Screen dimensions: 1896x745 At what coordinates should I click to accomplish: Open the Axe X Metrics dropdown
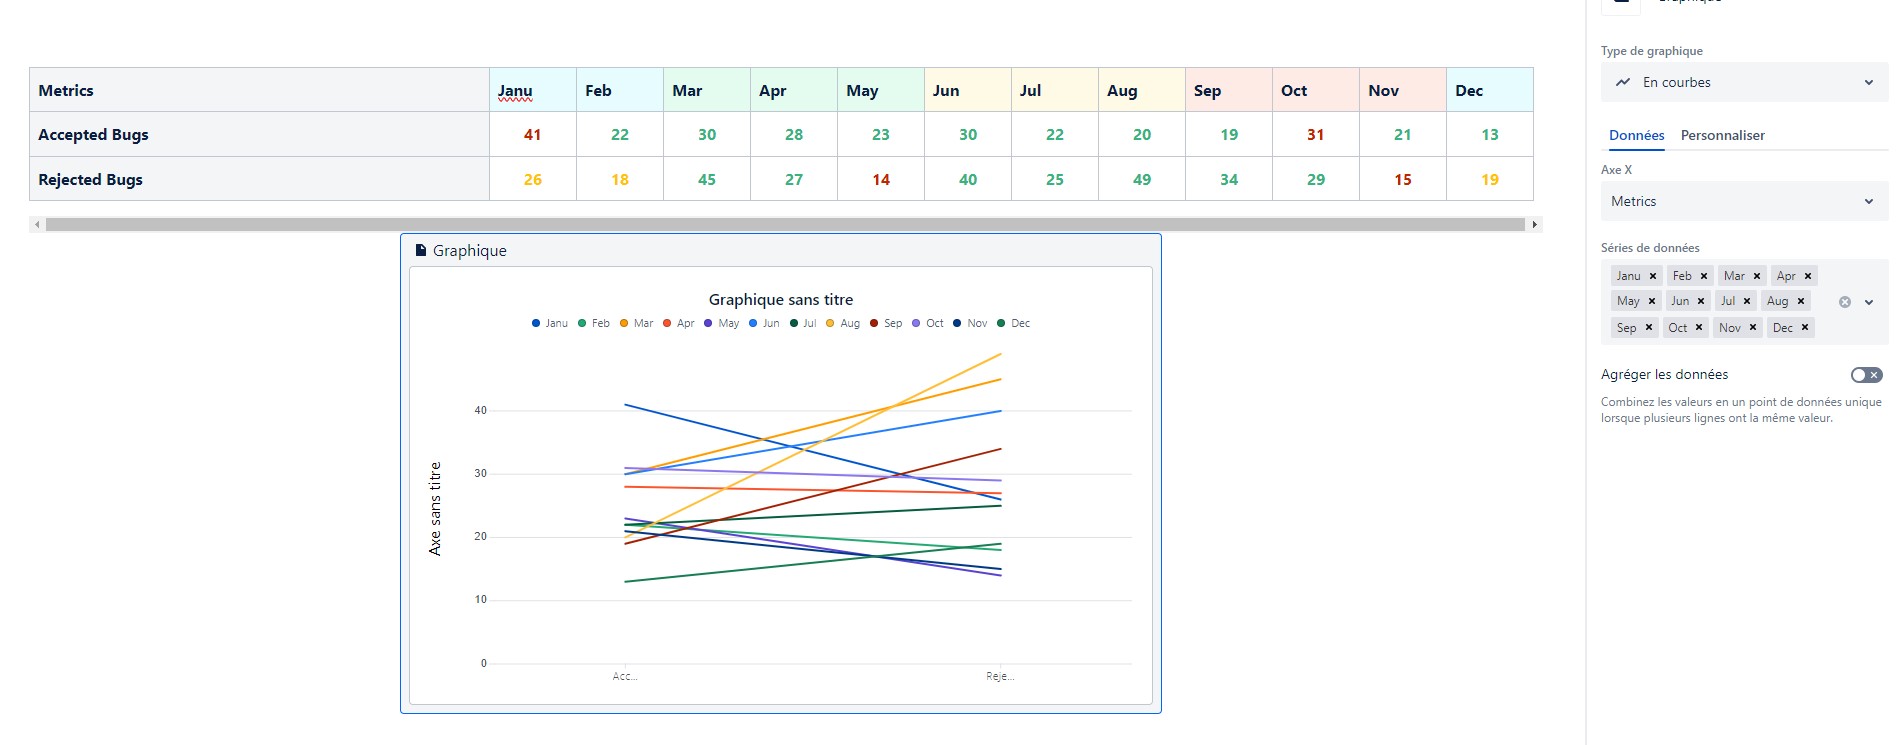tap(1744, 201)
